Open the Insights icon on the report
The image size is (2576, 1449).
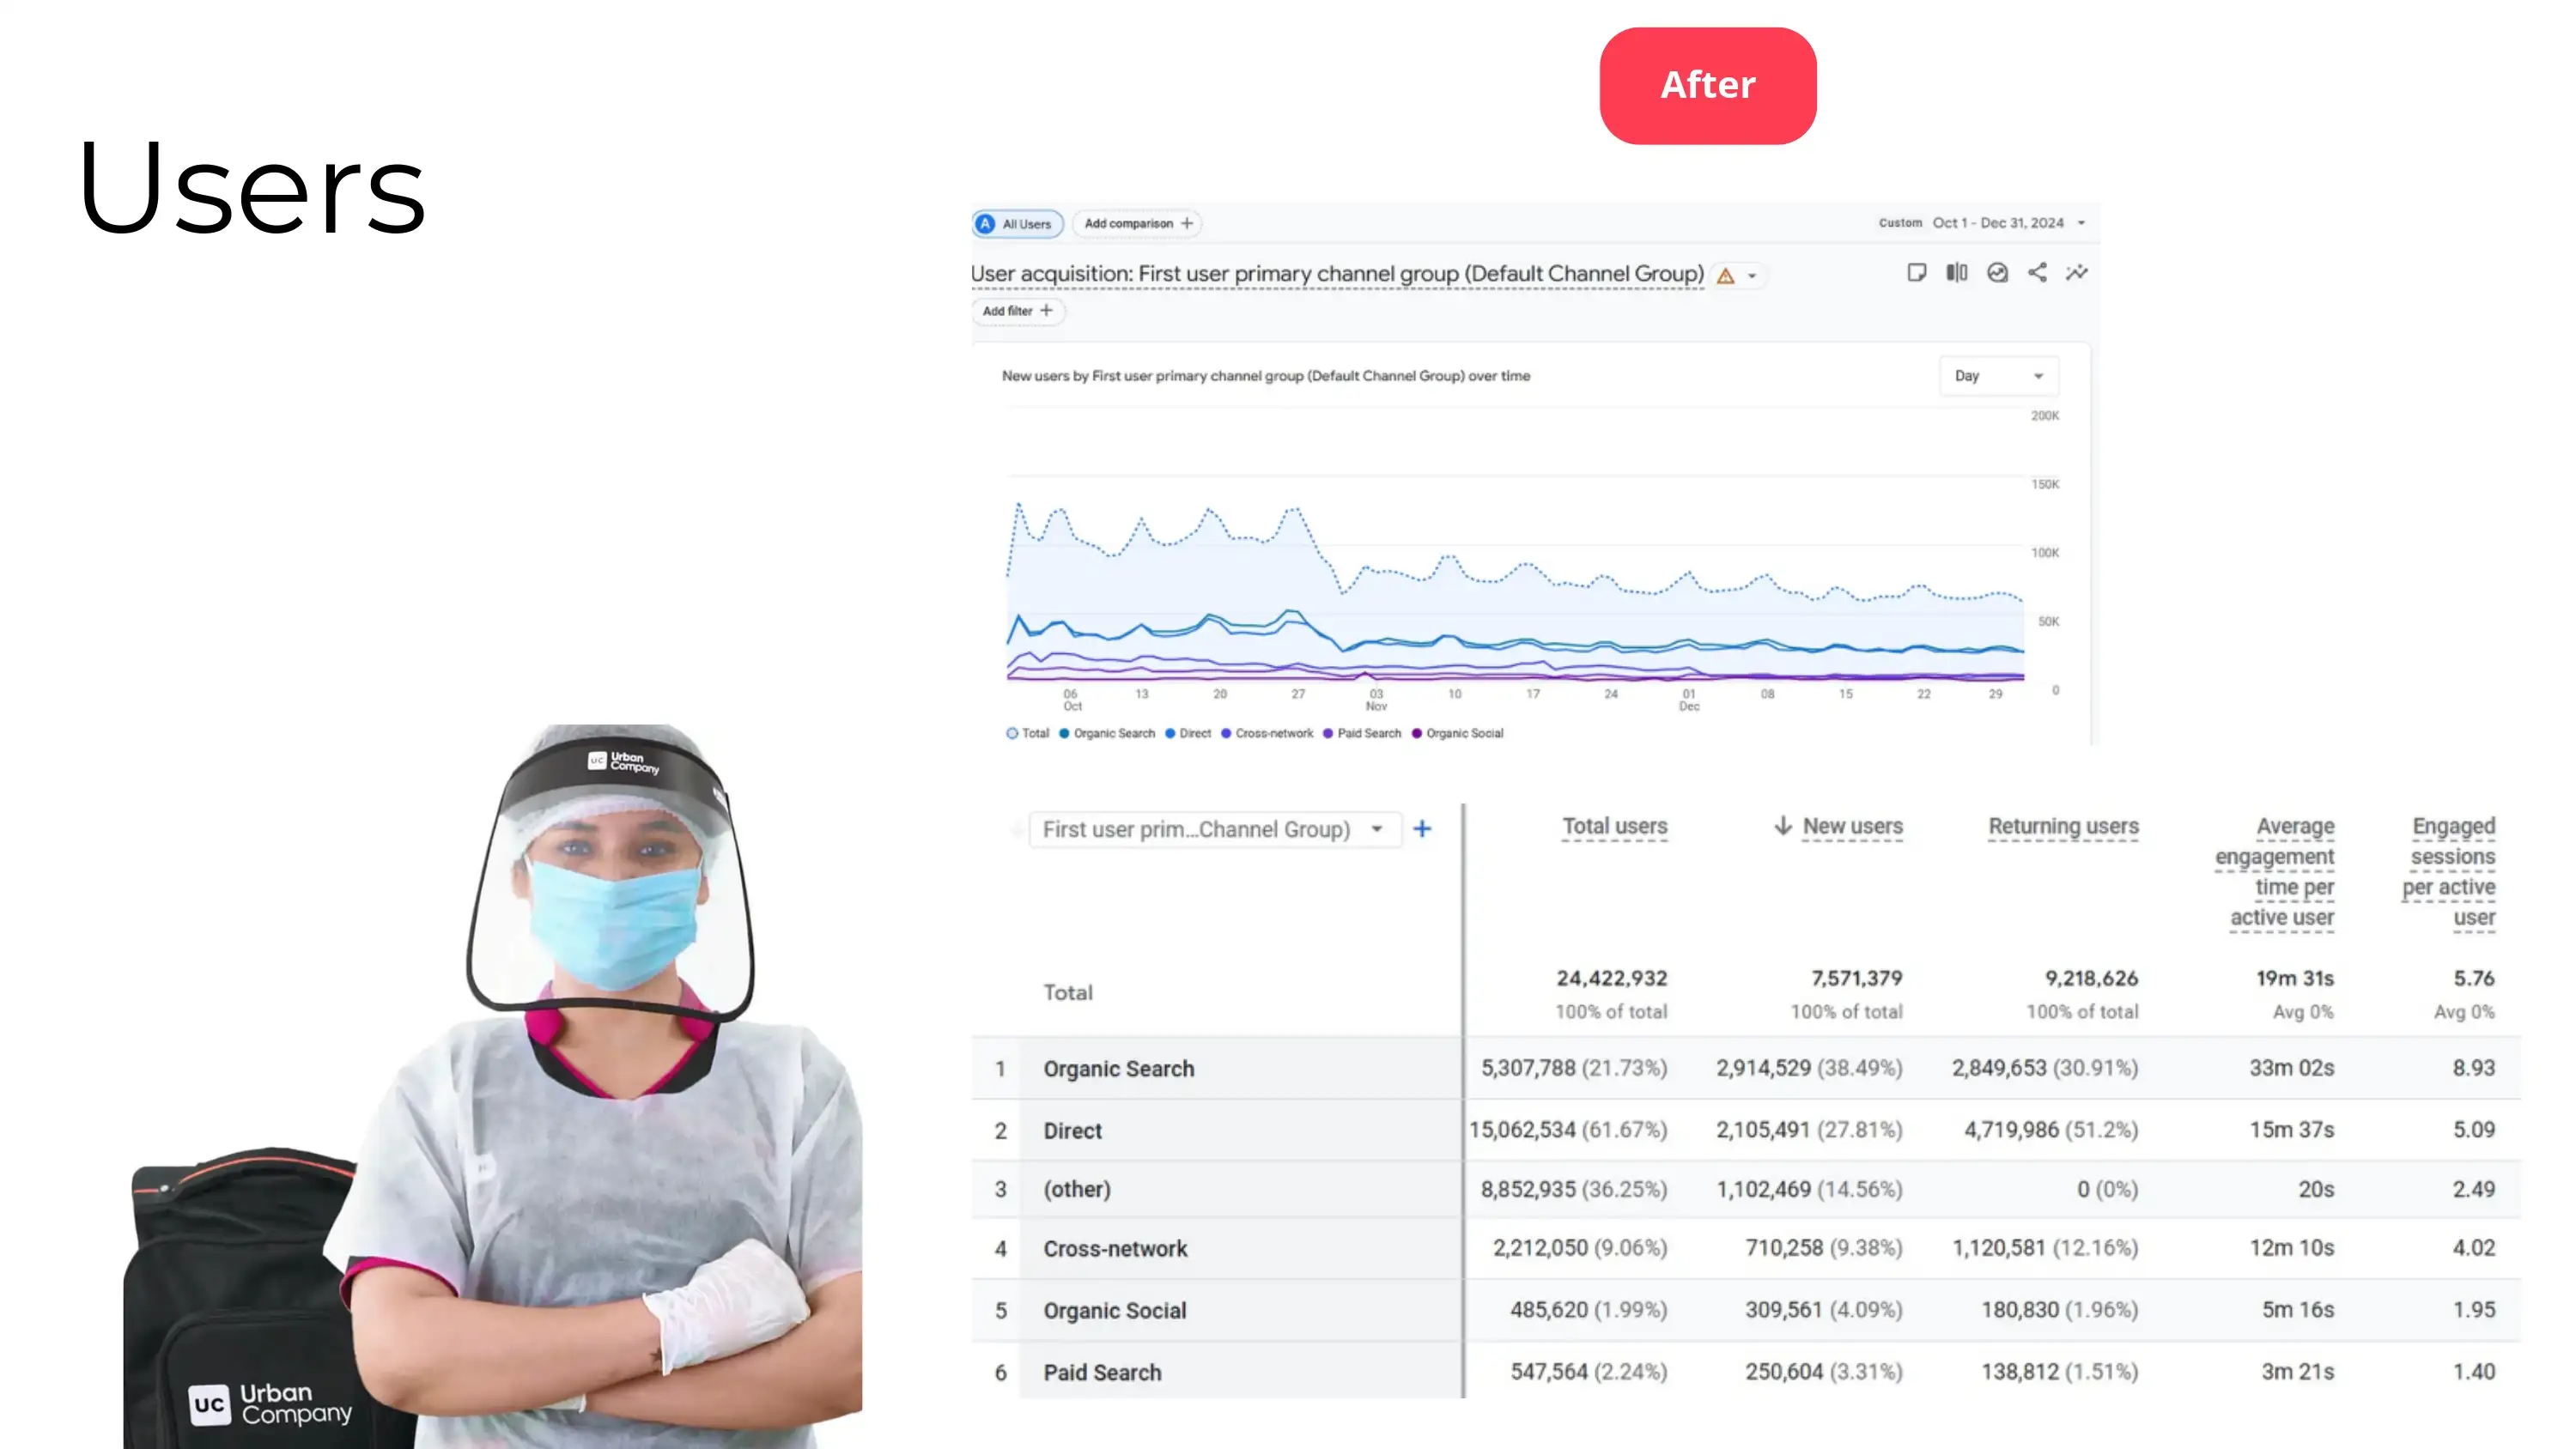1997,273
